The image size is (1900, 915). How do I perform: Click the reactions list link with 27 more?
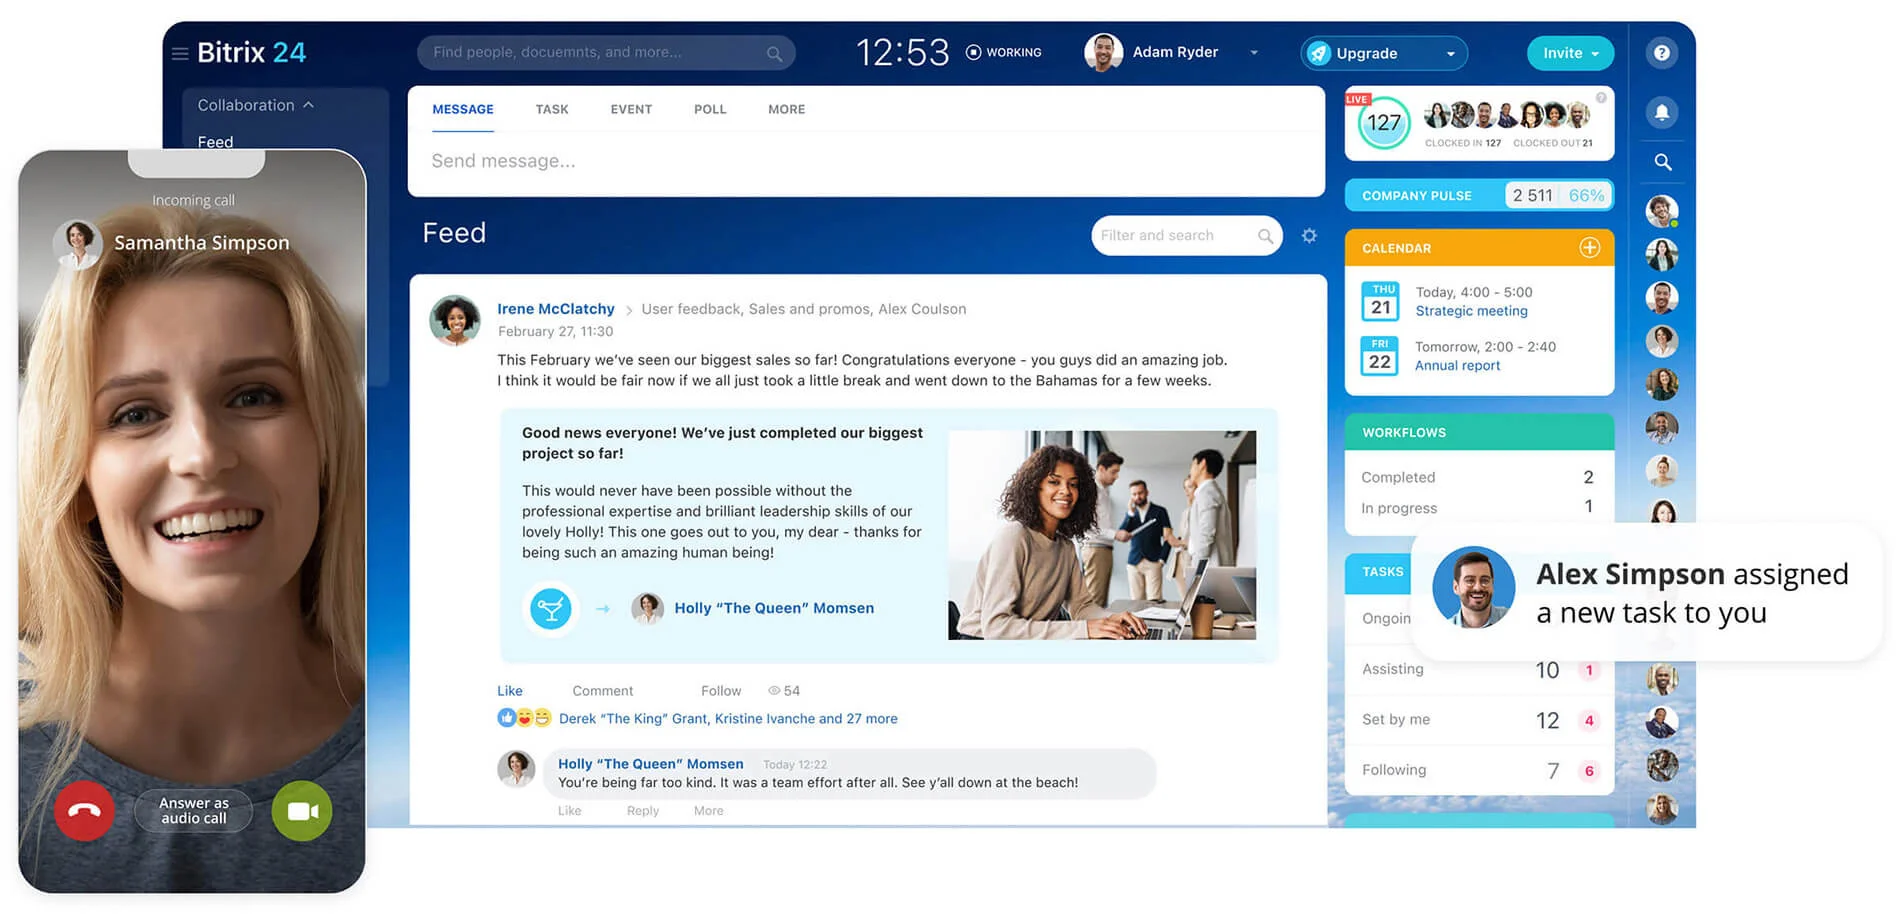pos(728,718)
